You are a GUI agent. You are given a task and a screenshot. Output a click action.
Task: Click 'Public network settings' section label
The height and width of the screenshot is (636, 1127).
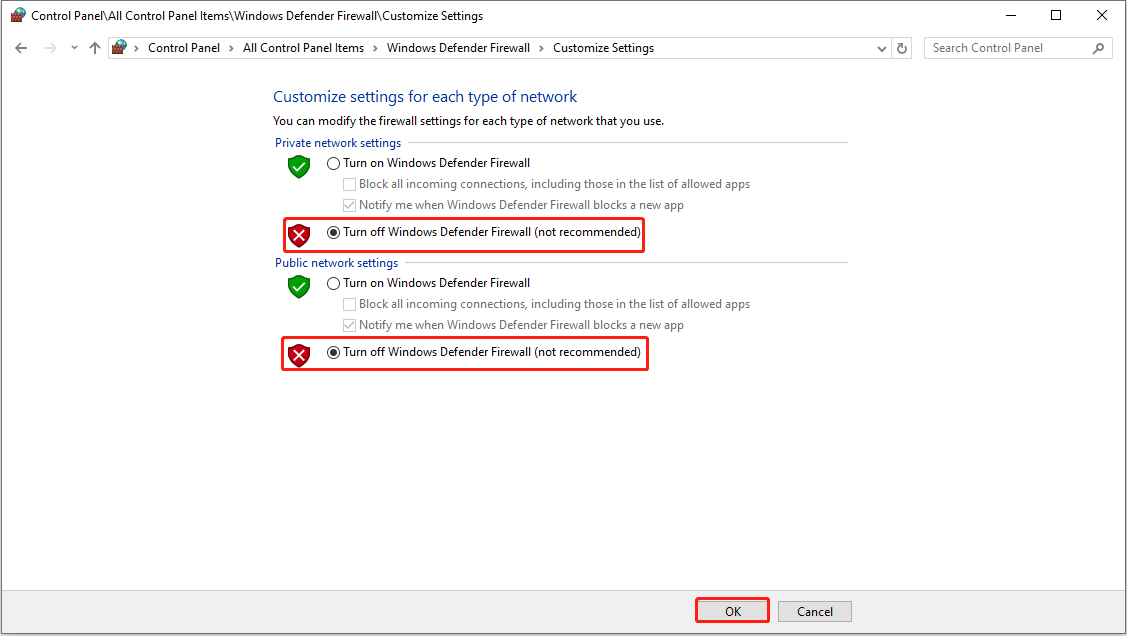tap(336, 263)
